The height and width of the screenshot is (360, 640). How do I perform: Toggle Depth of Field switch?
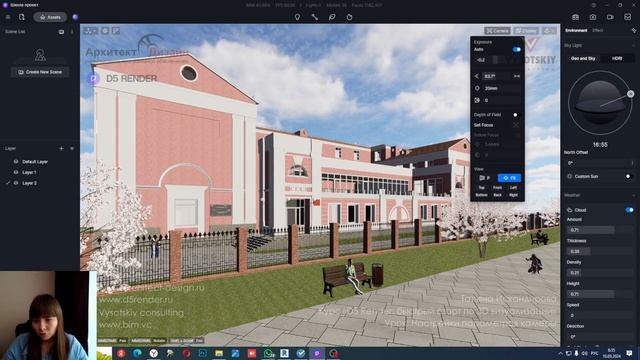coord(516,115)
